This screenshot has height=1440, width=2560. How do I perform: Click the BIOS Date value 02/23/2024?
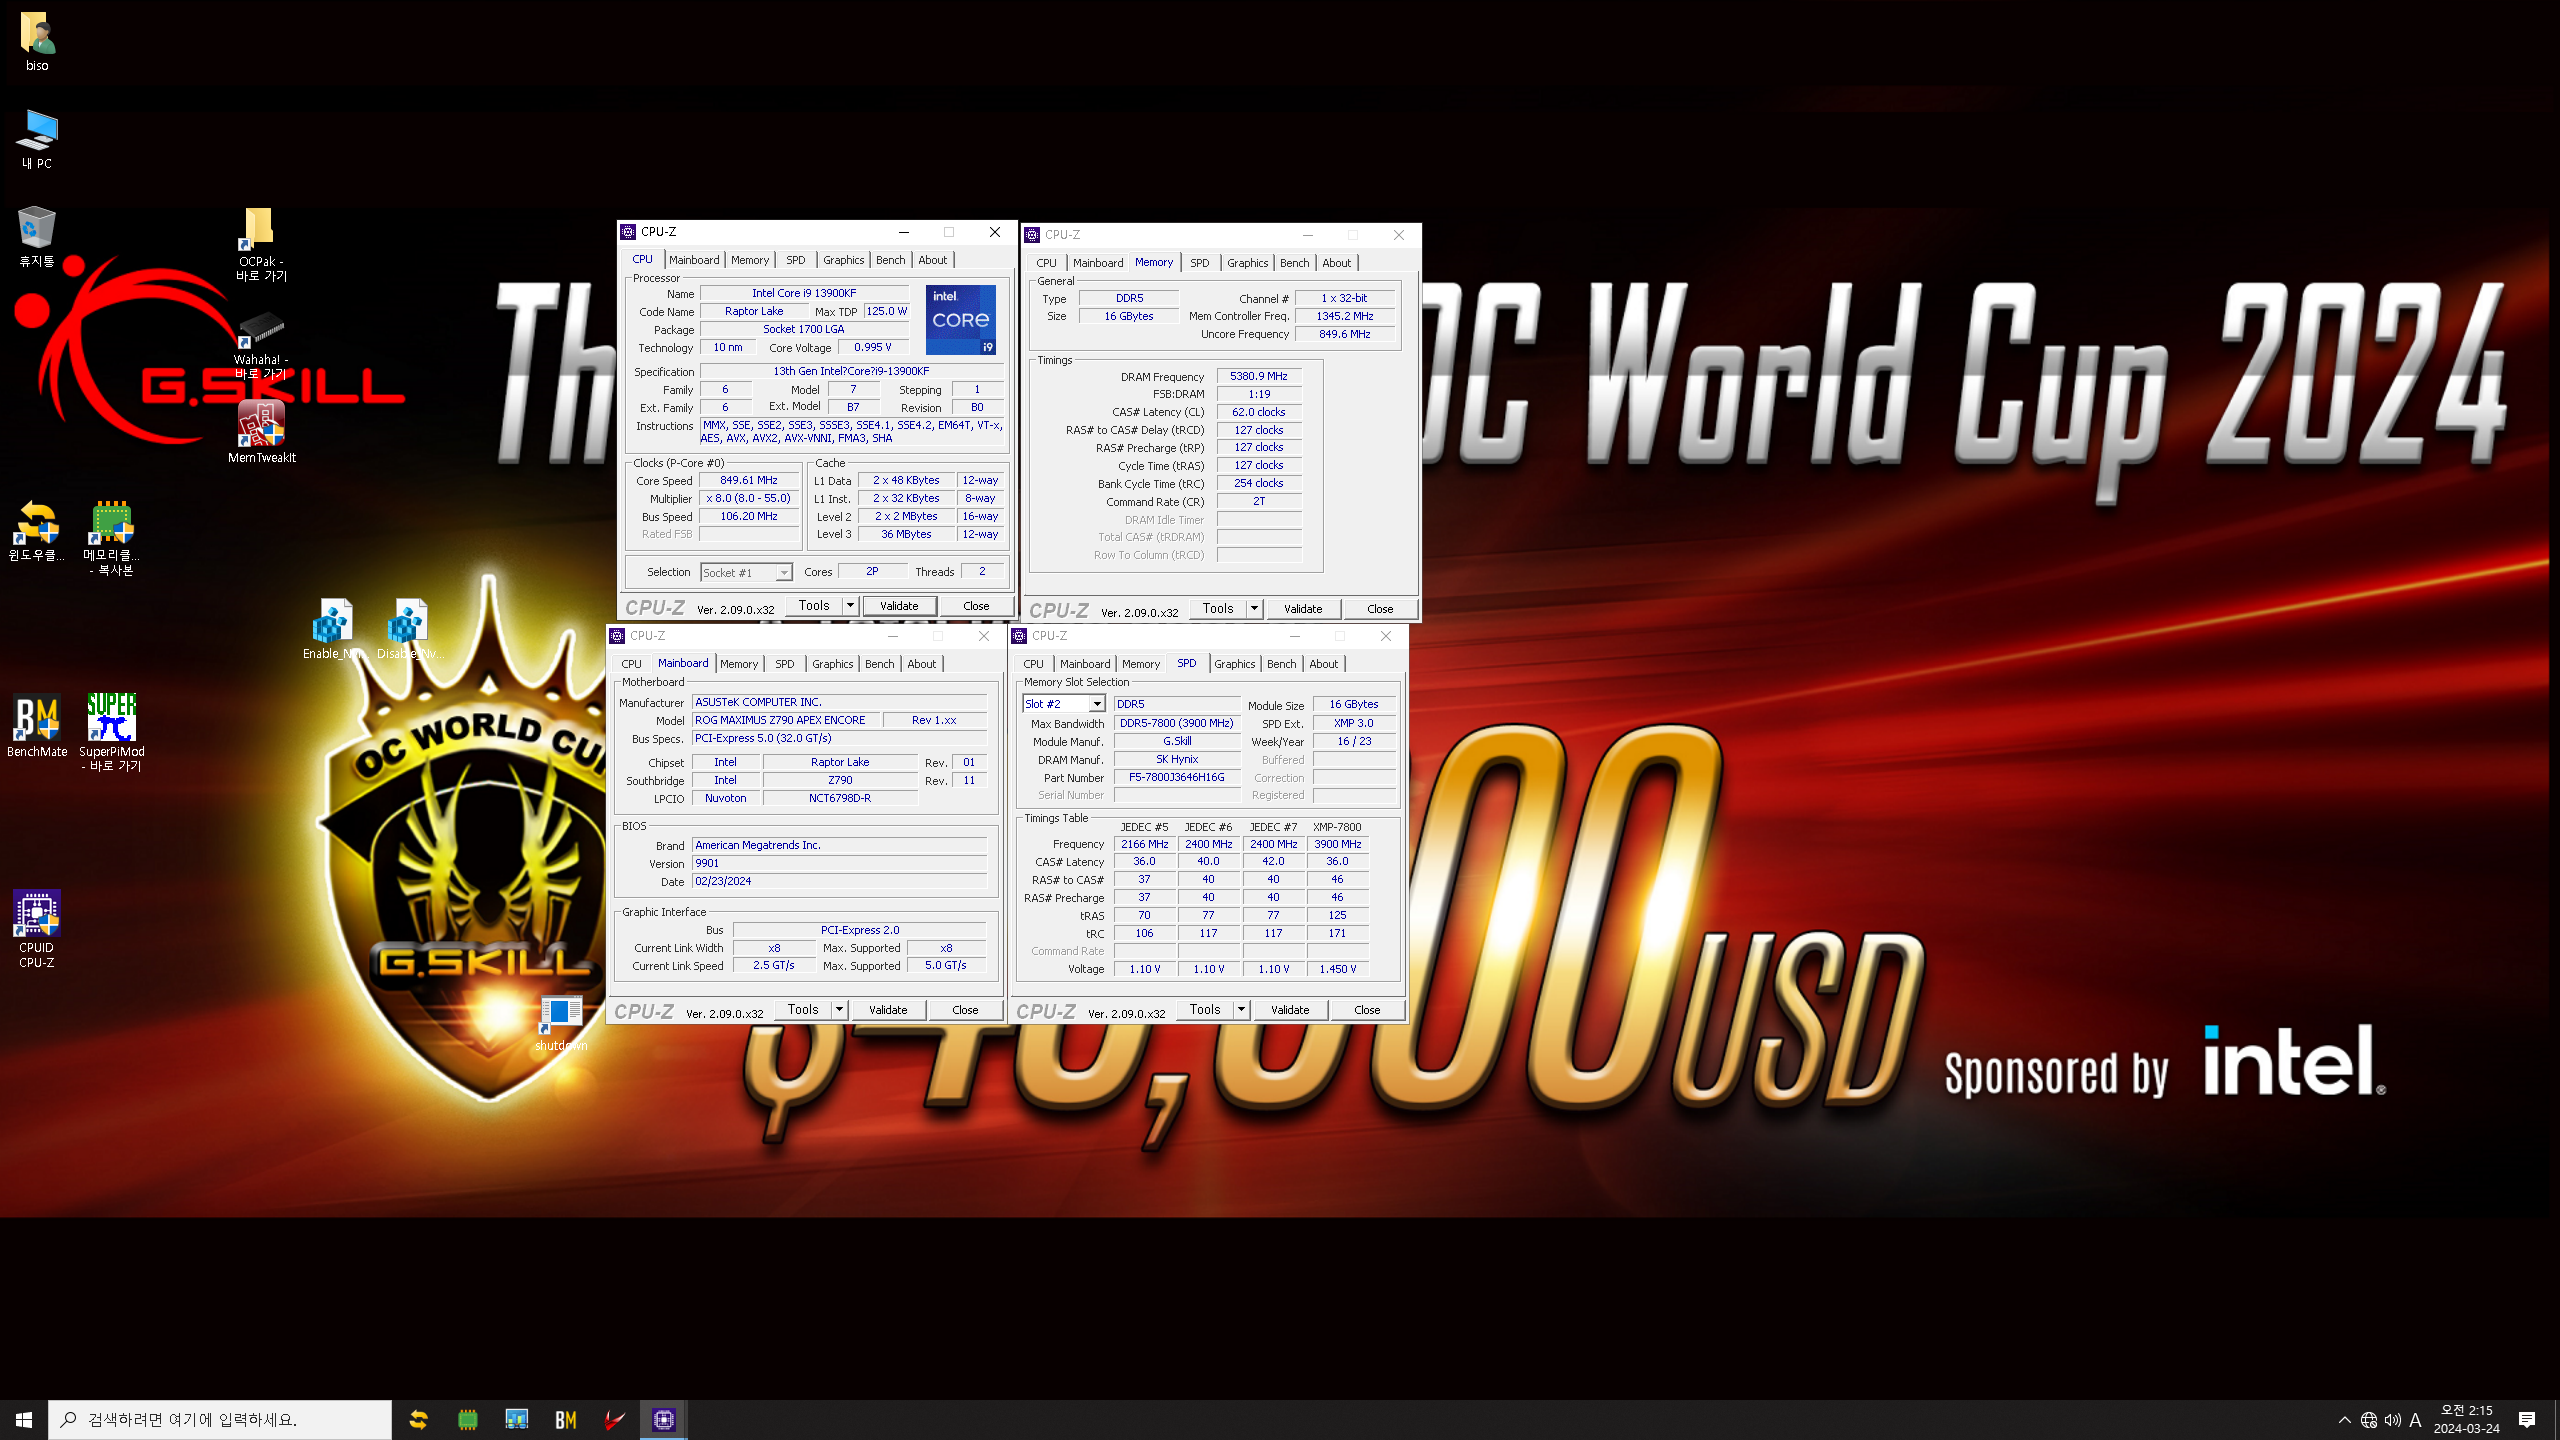click(839, 881)
